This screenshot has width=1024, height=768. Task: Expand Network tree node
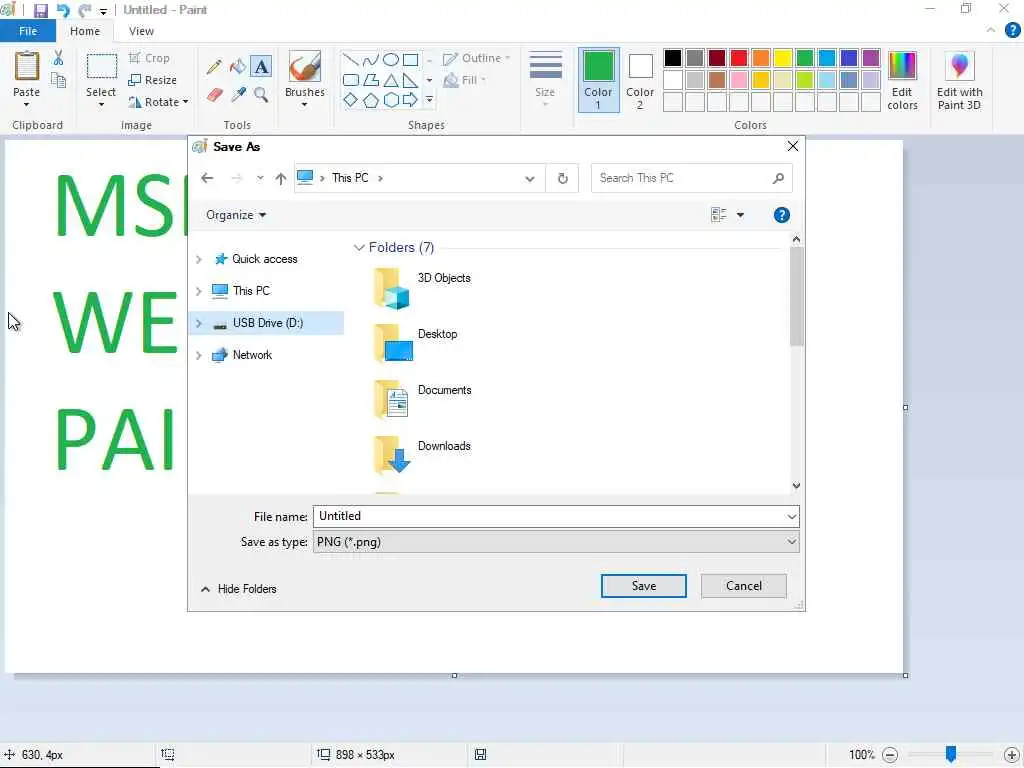pyautogui.click(x=199, y=355)
